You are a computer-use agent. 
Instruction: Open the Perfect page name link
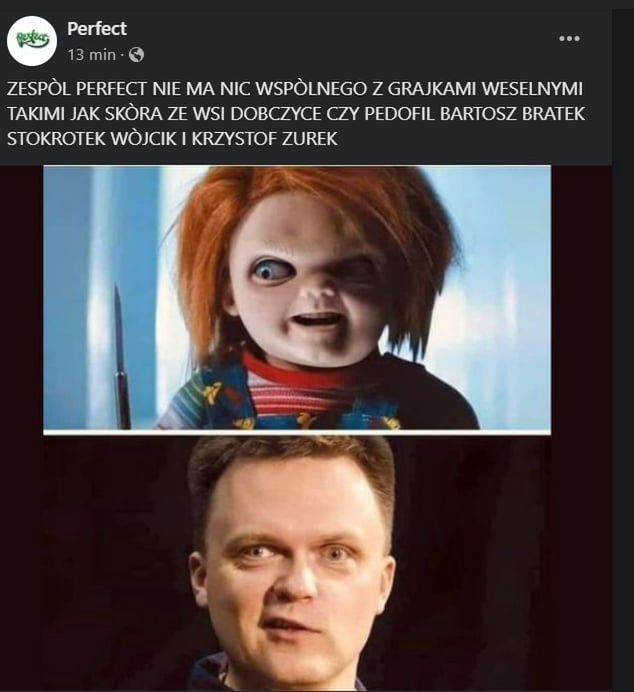[97, 29]
